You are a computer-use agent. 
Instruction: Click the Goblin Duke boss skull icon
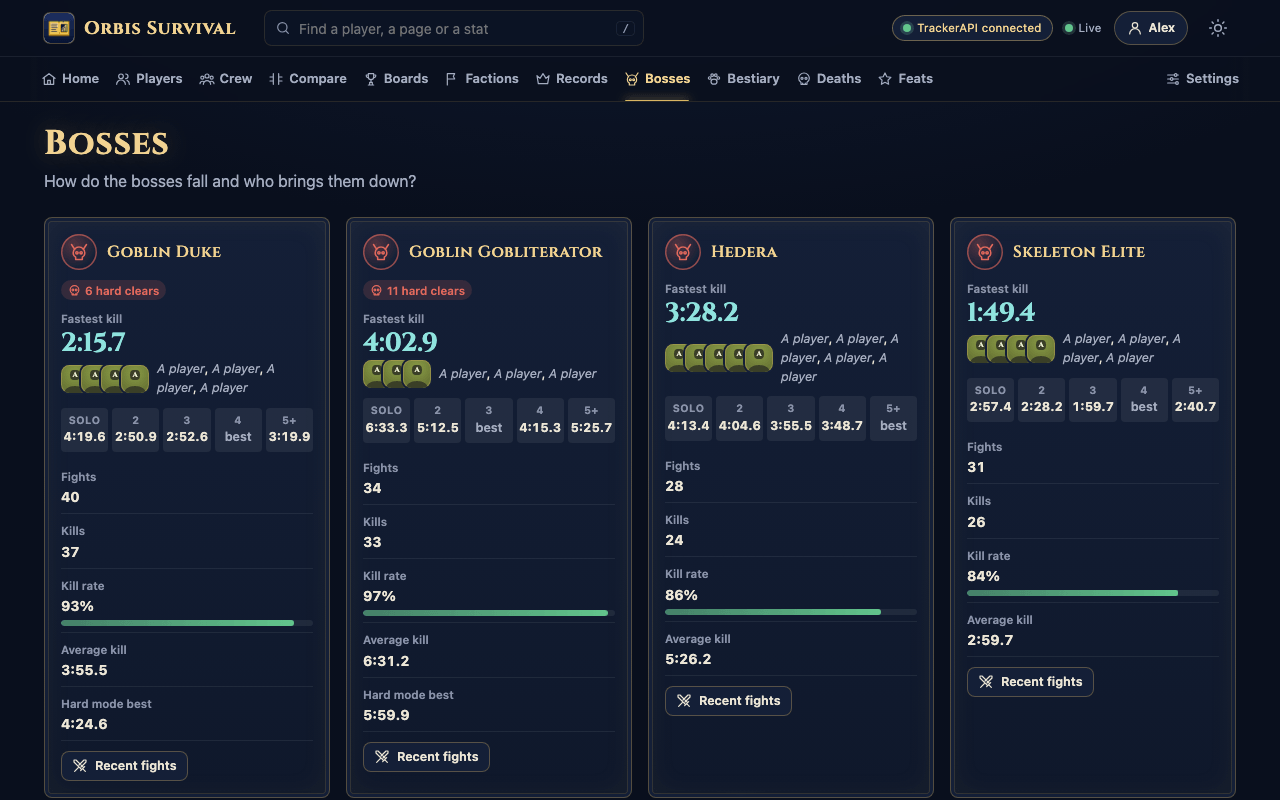coord(78,252)
